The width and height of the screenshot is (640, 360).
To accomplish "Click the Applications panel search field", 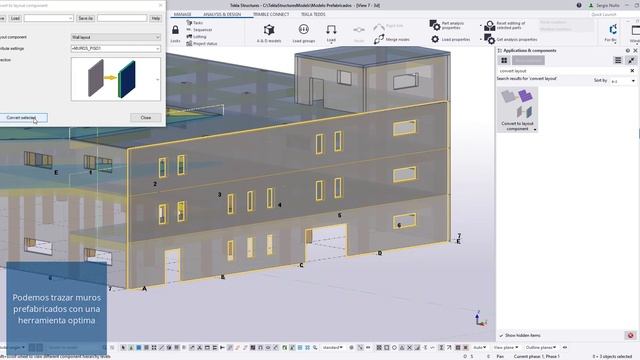I will (x=563, y=71).
